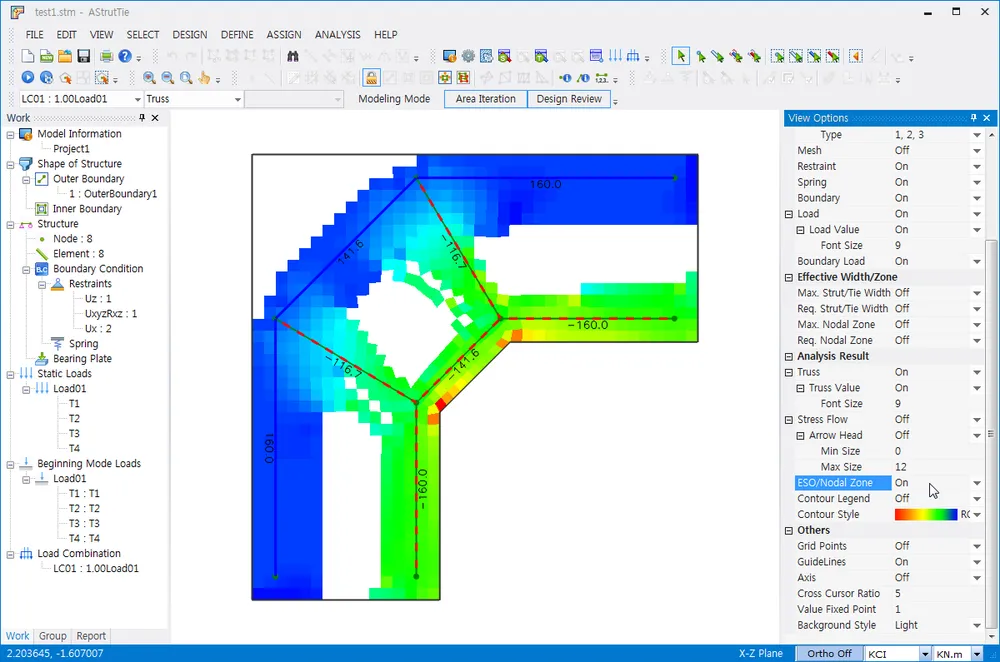
Task: Collapse the Effective Width/Zone section
Action: coord(789,277)
